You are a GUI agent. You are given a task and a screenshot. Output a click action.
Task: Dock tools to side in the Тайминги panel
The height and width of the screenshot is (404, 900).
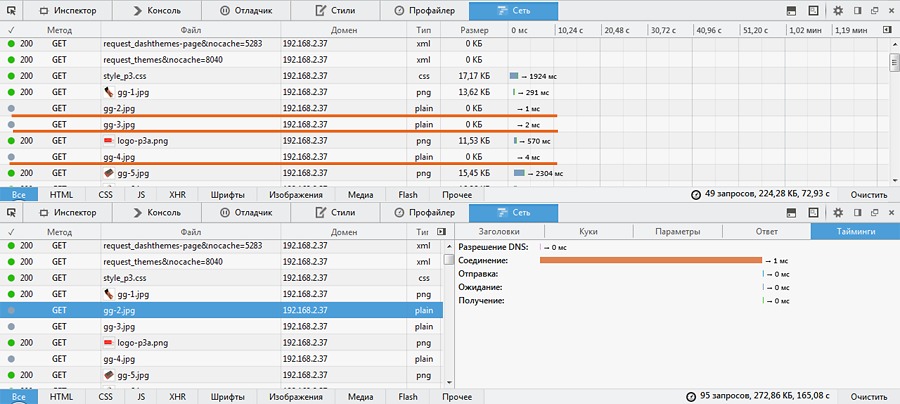[x=858, y=212]
